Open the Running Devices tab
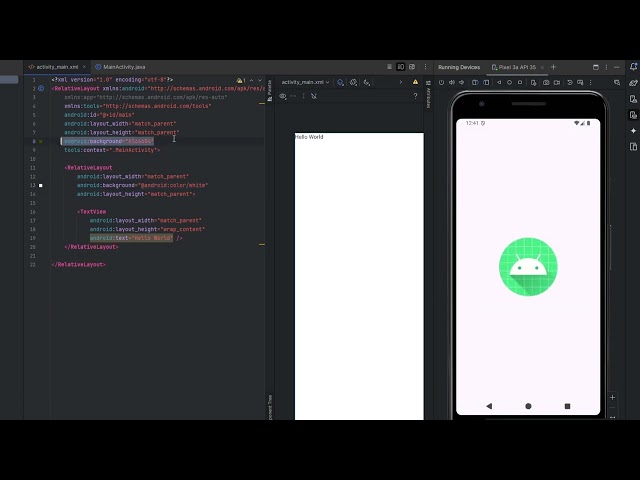640x480 pixels. (x=459, y=67)
